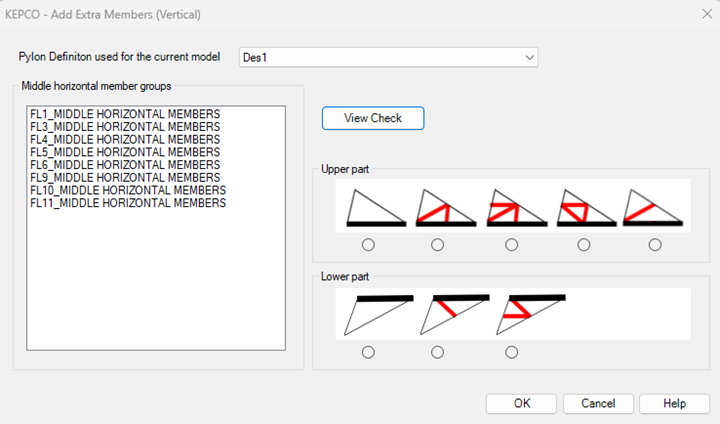Open Help for this dialog
720x424 pixels.
coord(674,403)
